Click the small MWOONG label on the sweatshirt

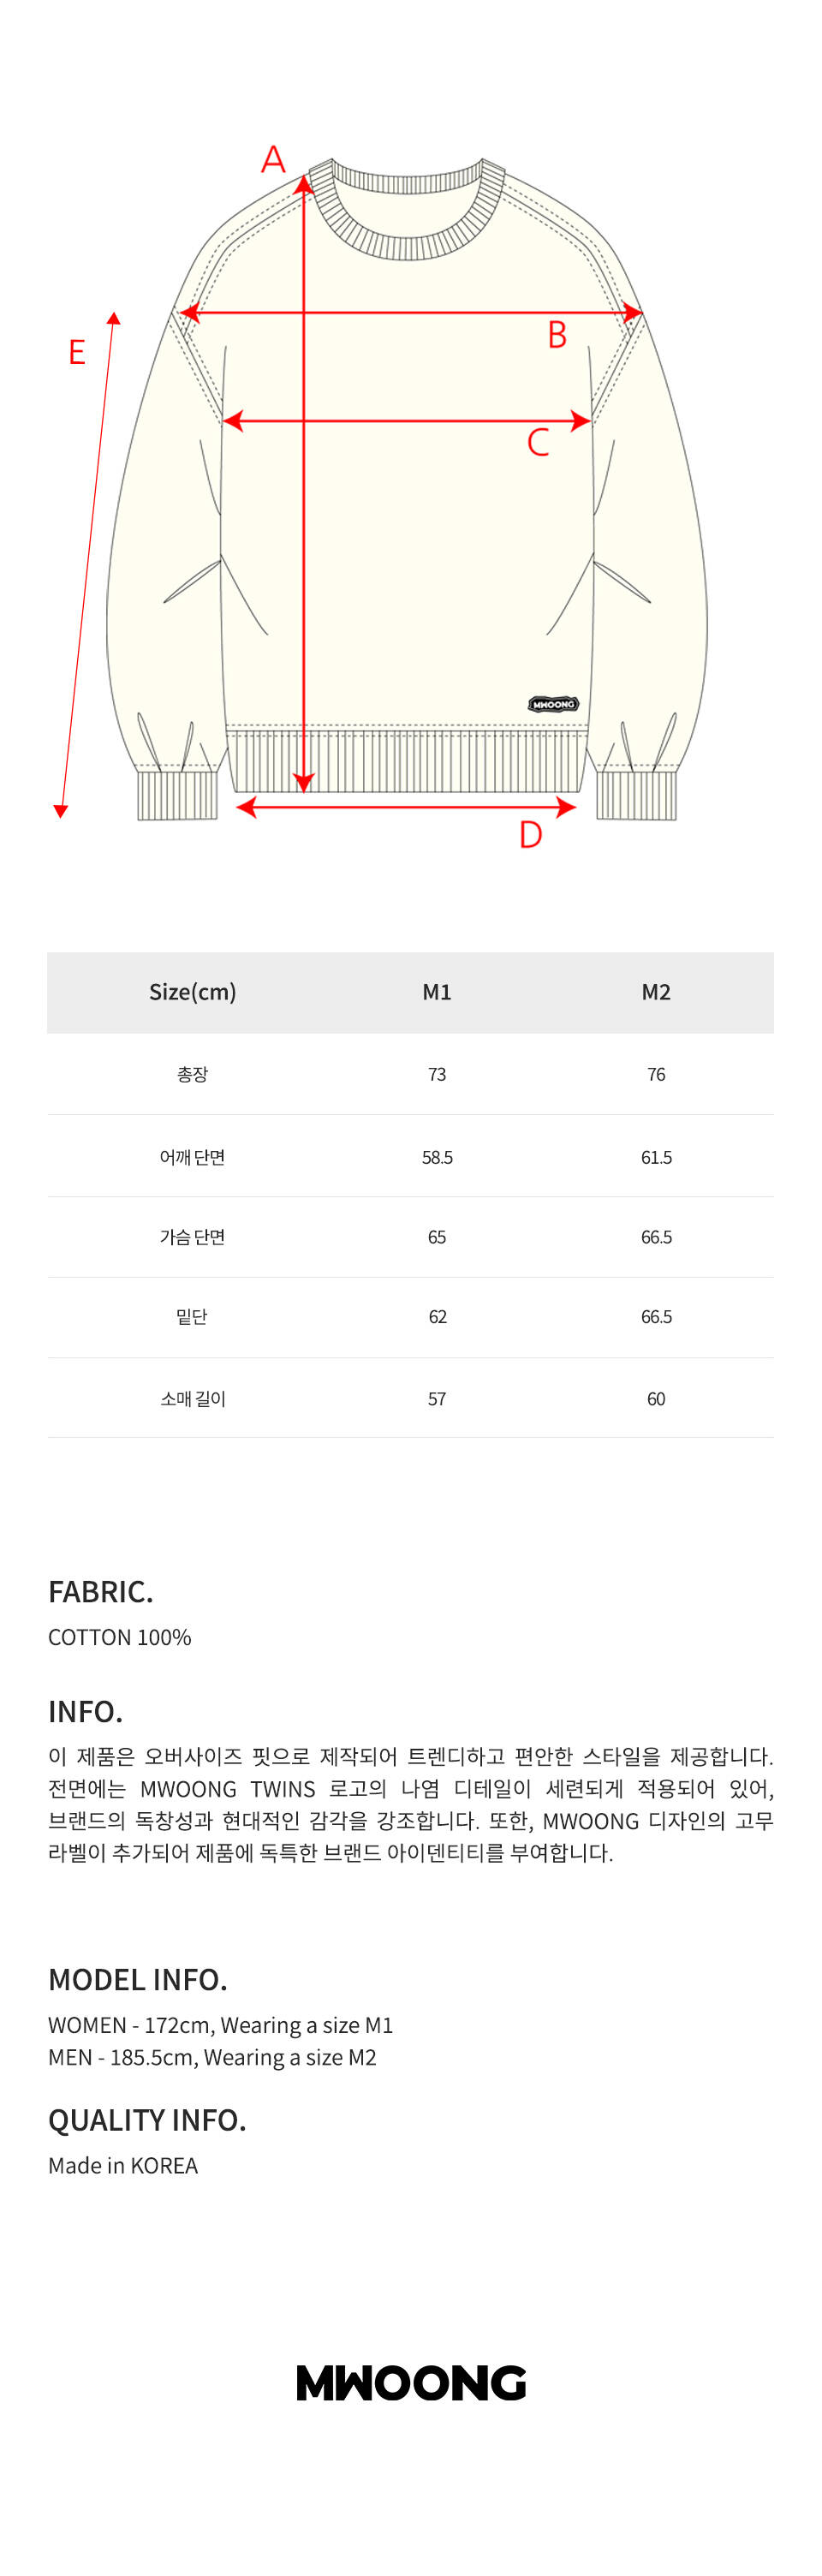[x=553, y=704]
